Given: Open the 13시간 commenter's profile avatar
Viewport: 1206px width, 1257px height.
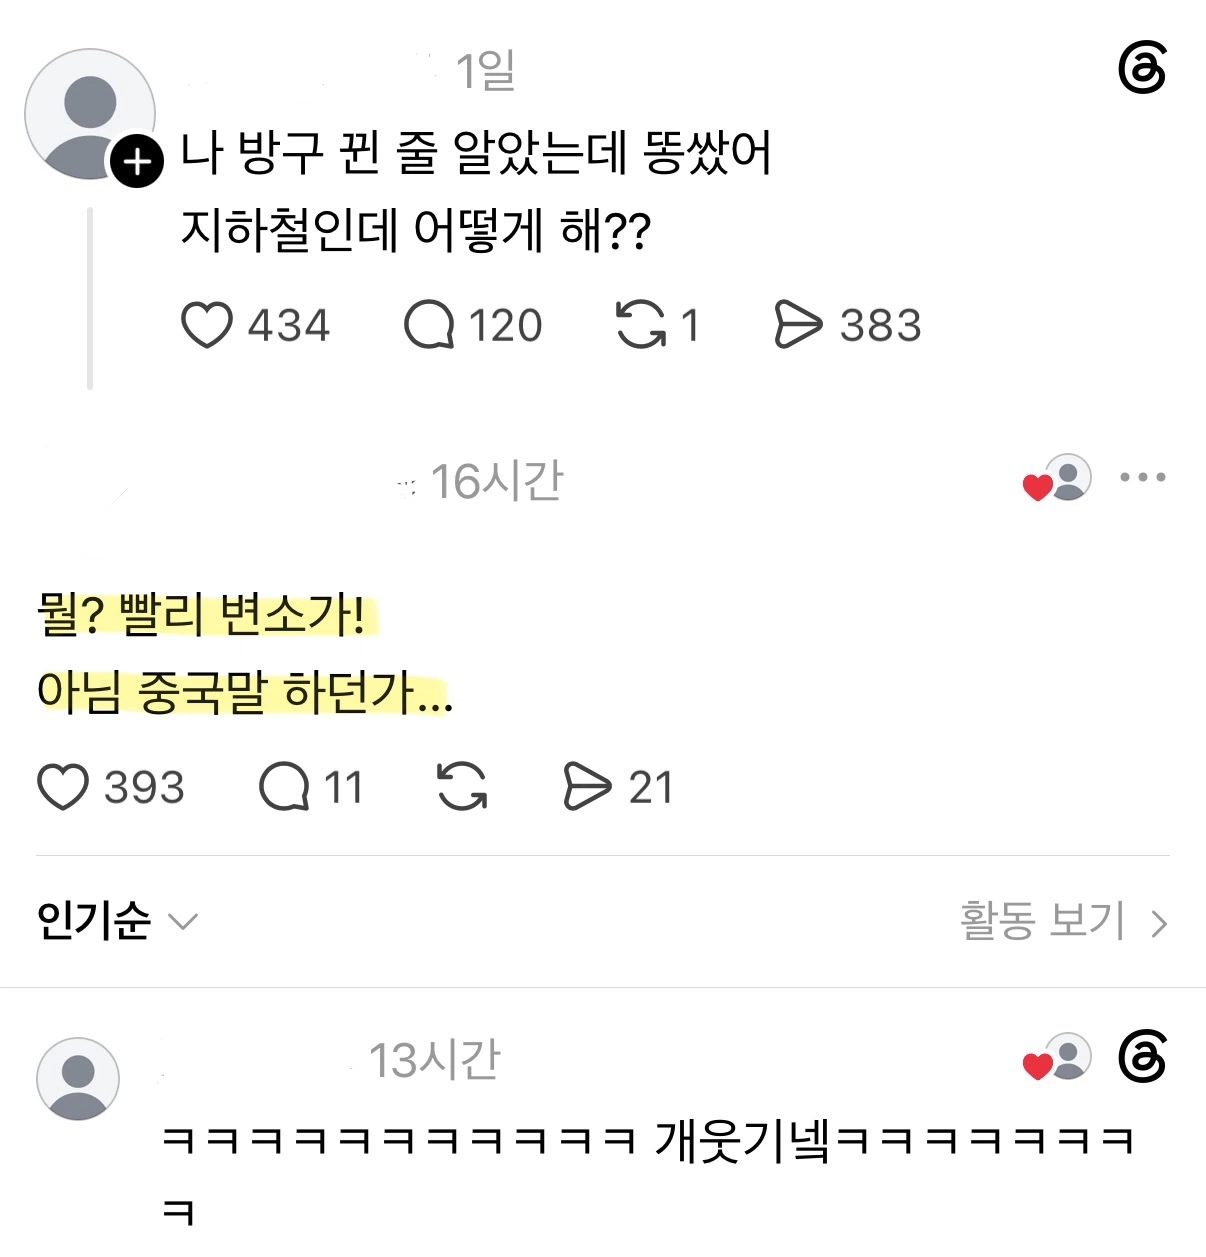Looking at the screenshot, I should point(78,1079).
